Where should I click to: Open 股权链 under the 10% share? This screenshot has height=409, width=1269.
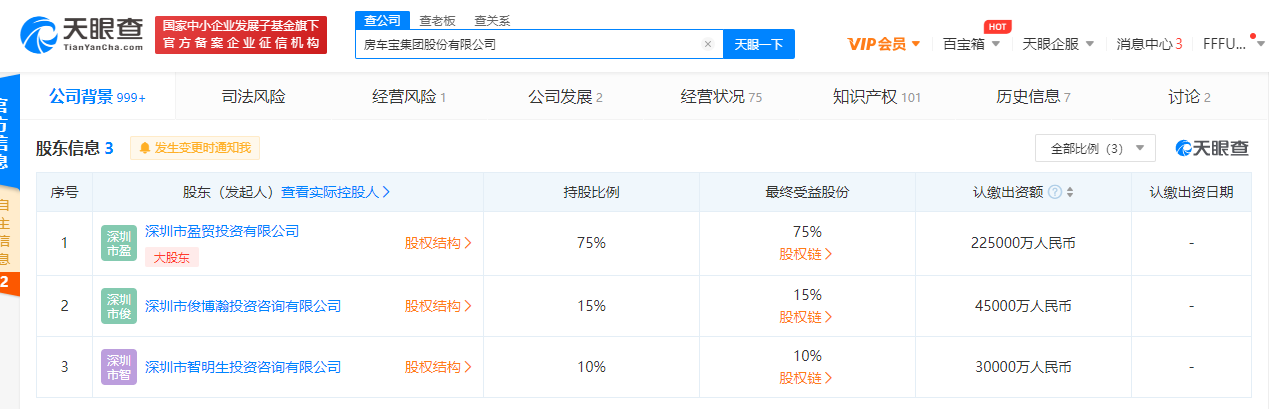pos(806,378)
